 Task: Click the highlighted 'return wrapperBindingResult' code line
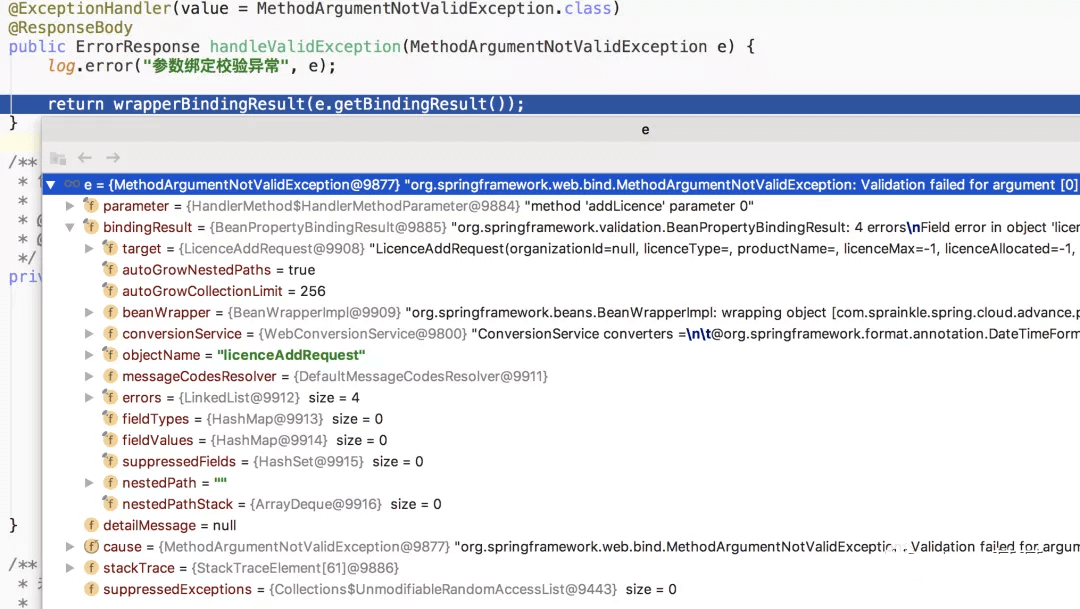click(x=540, y=105)
